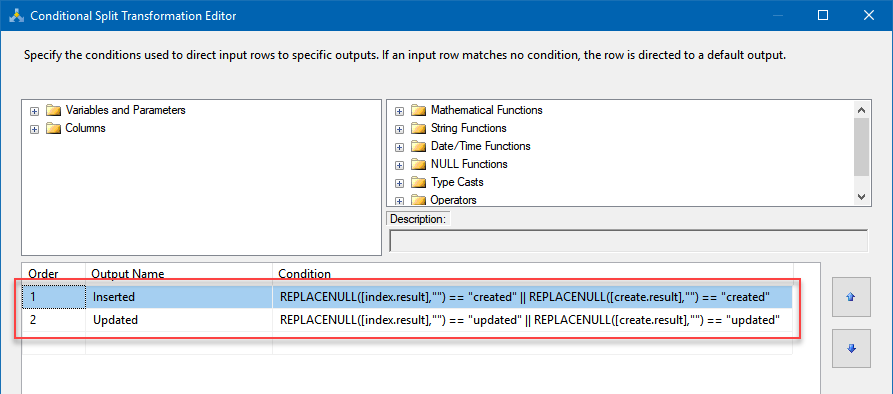Expand the Columns tree node
The height and width of the screenshot is (394, 893).
click(34, 129)
